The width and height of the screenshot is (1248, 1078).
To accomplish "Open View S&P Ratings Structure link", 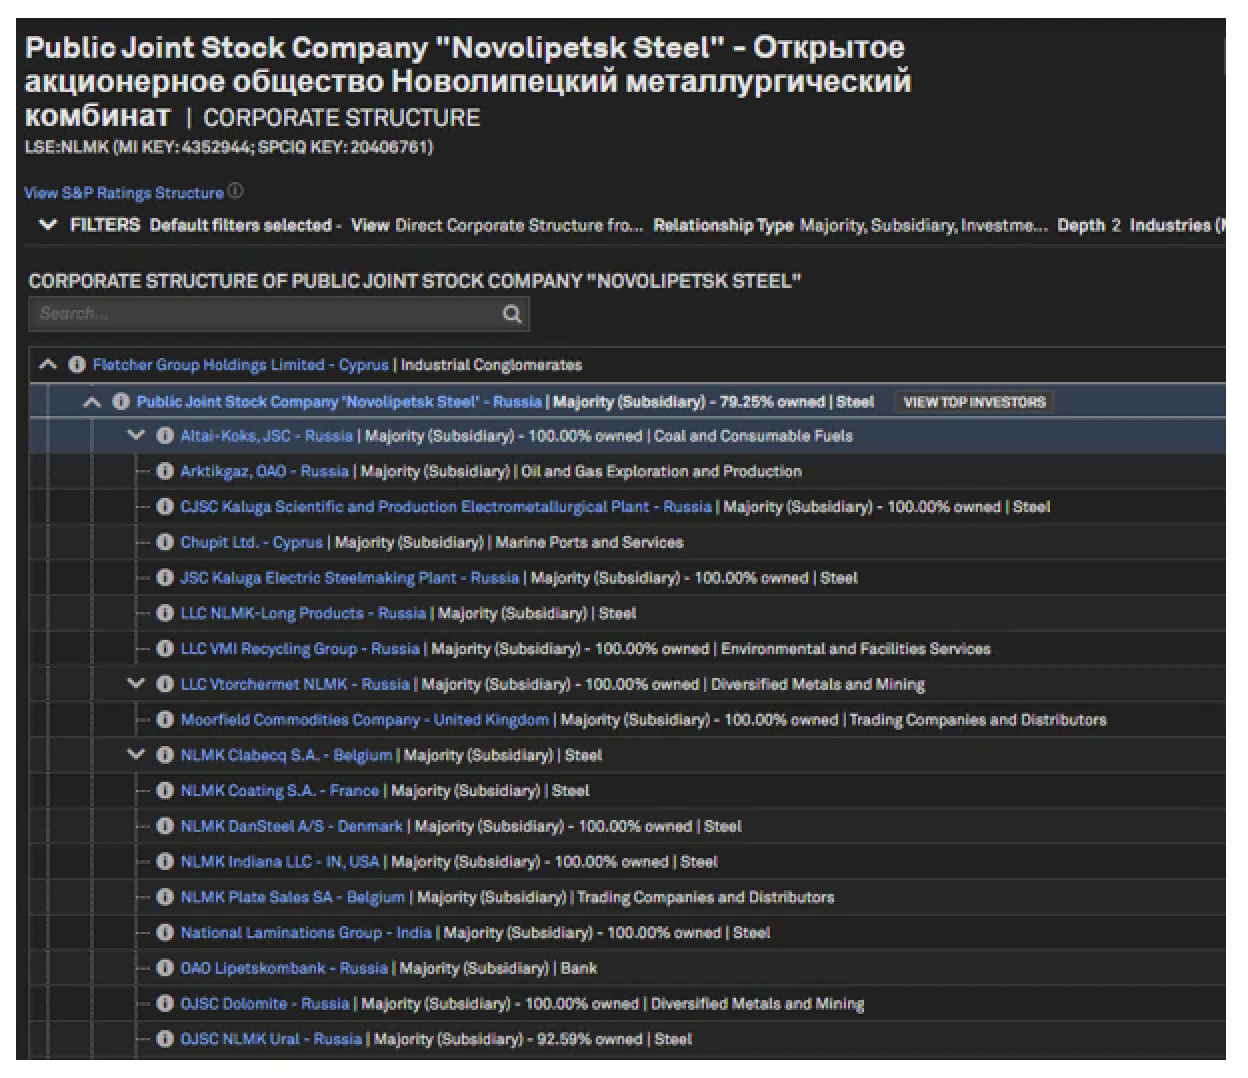I will 124,193.
